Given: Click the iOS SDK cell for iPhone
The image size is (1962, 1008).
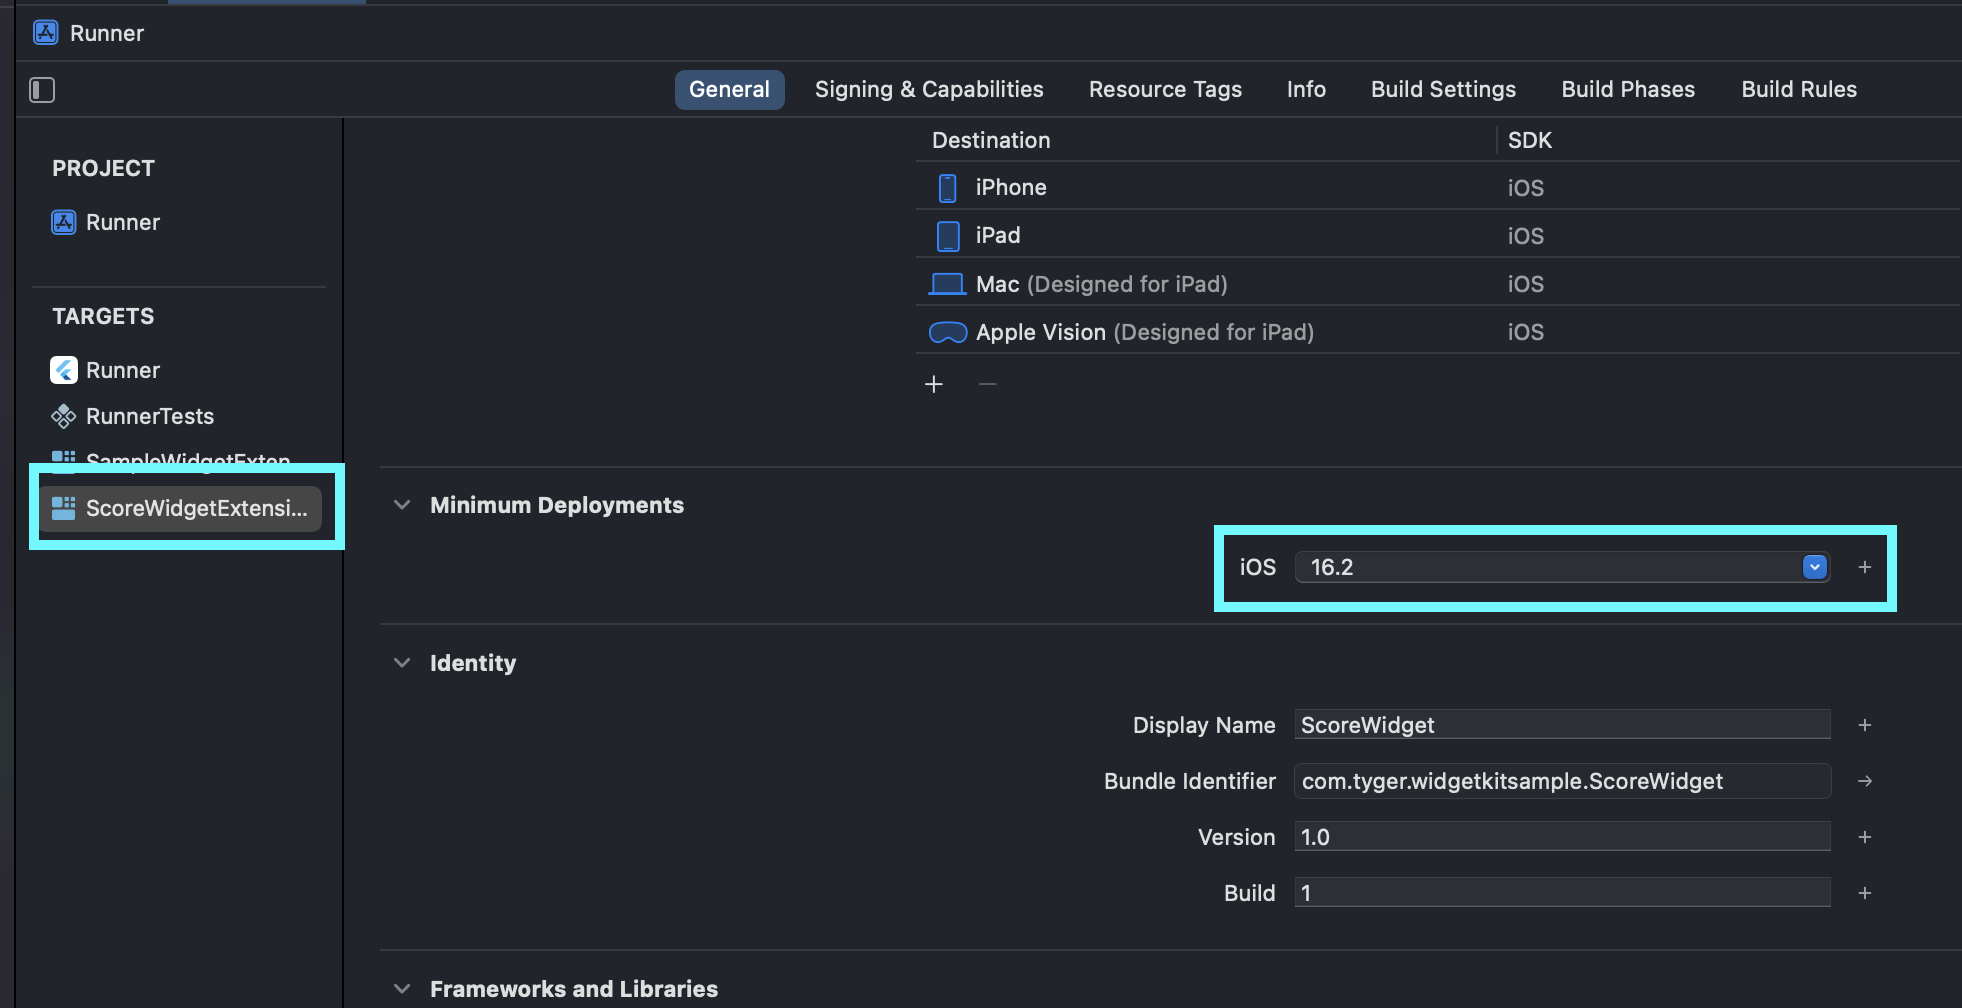Looking at the screenshot, I should click(1526, 188).
